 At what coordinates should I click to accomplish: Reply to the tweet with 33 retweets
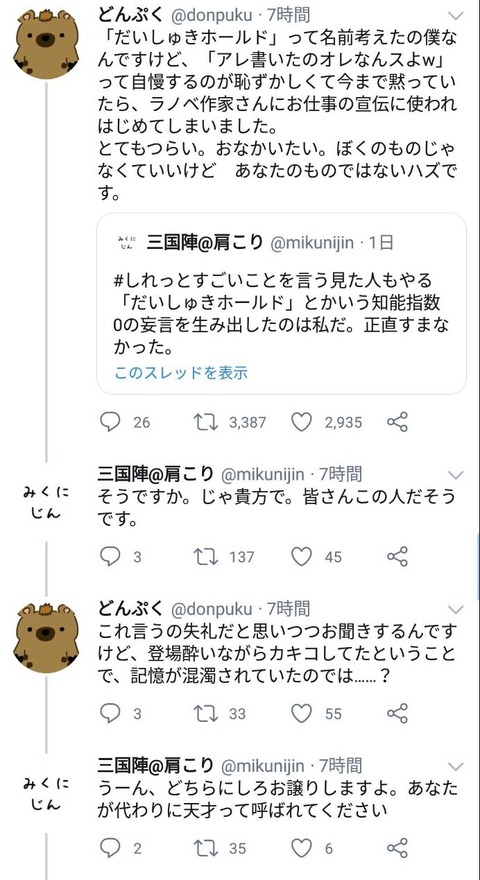click(x=110, y=713)
